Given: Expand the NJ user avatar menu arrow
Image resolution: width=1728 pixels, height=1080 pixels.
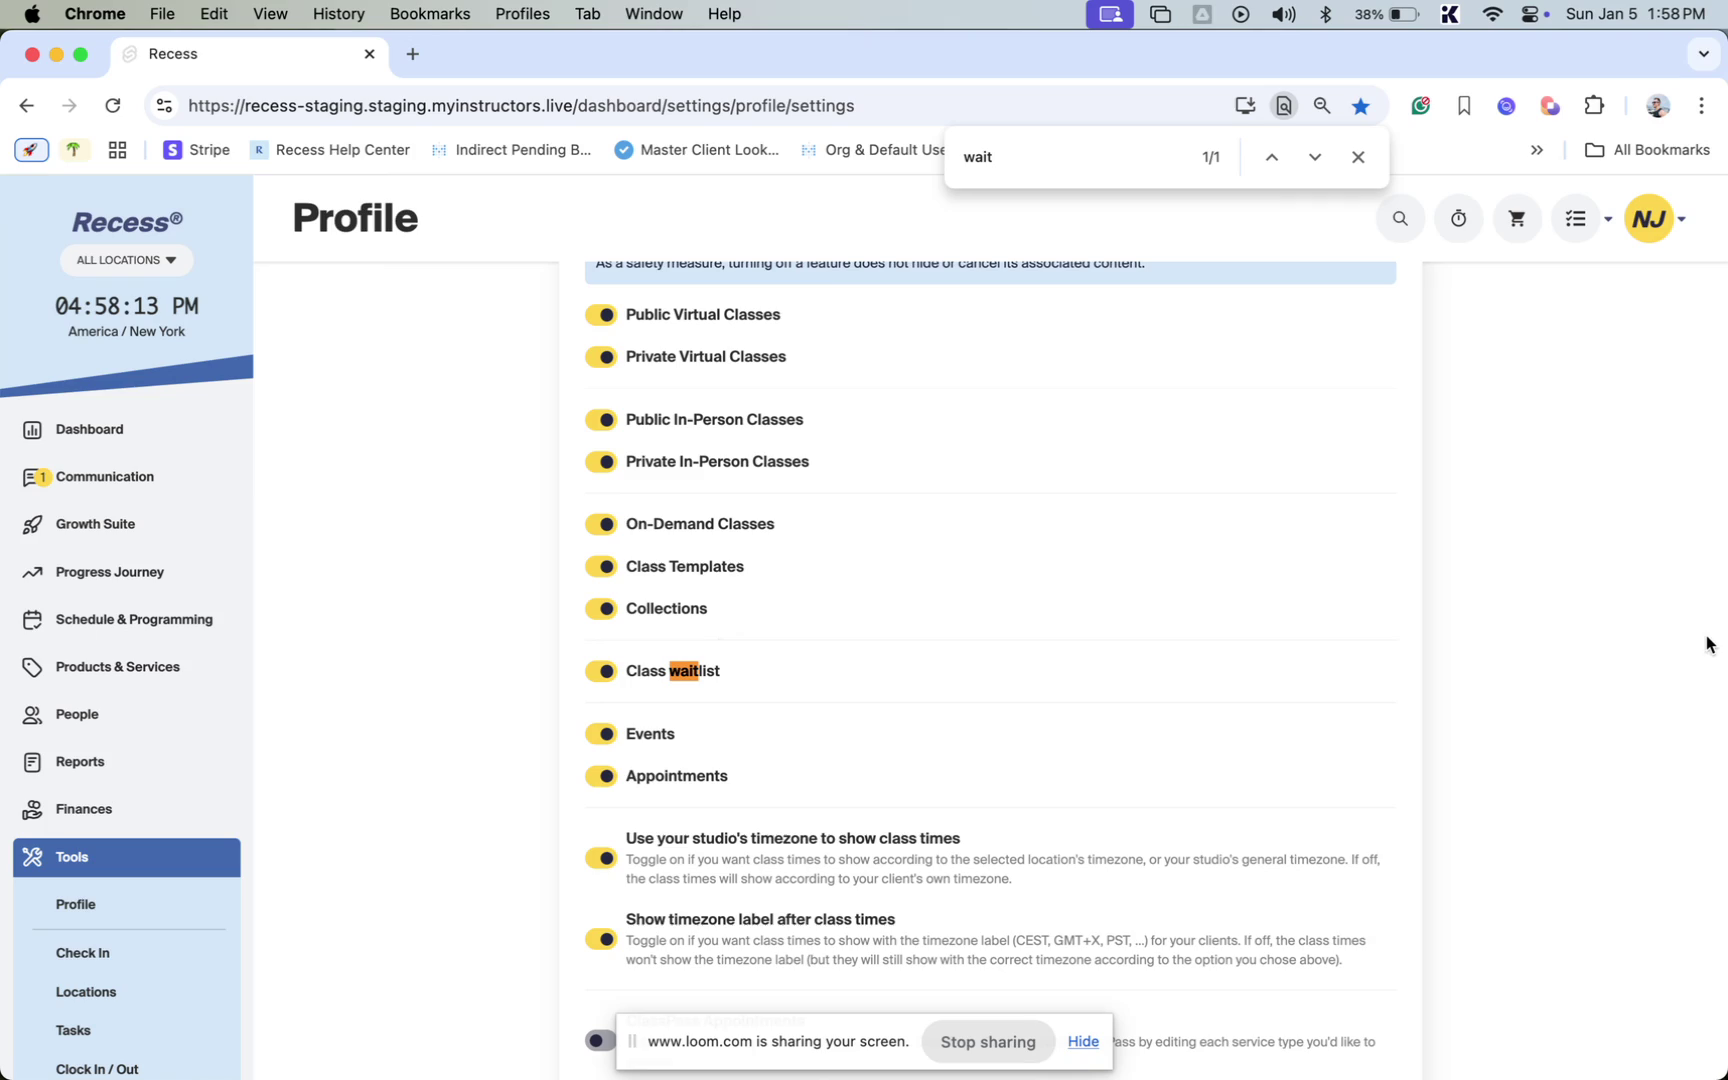Looking at the screenshot, I should point(1682,219).
